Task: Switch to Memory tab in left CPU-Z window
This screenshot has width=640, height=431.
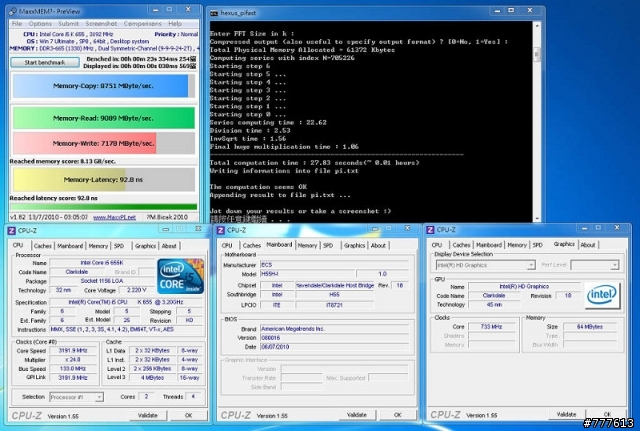Action: click(x=98, y=246)
